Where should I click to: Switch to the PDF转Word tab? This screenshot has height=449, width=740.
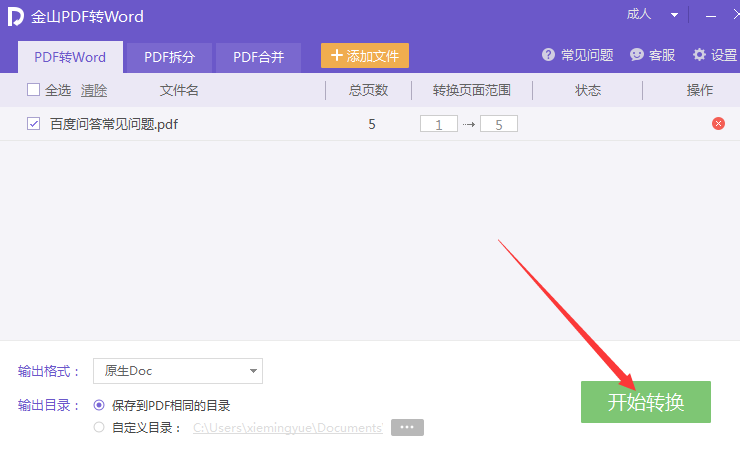(70, 57)
